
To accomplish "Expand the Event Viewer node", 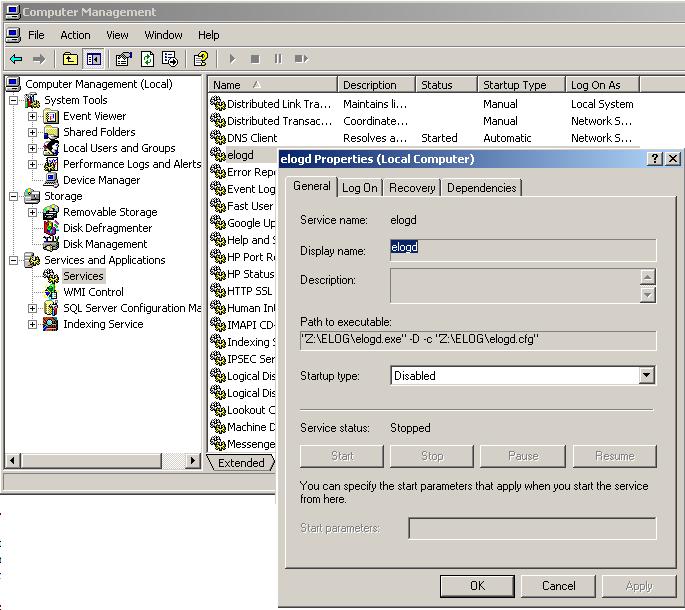I will click(x=32, y=116).
